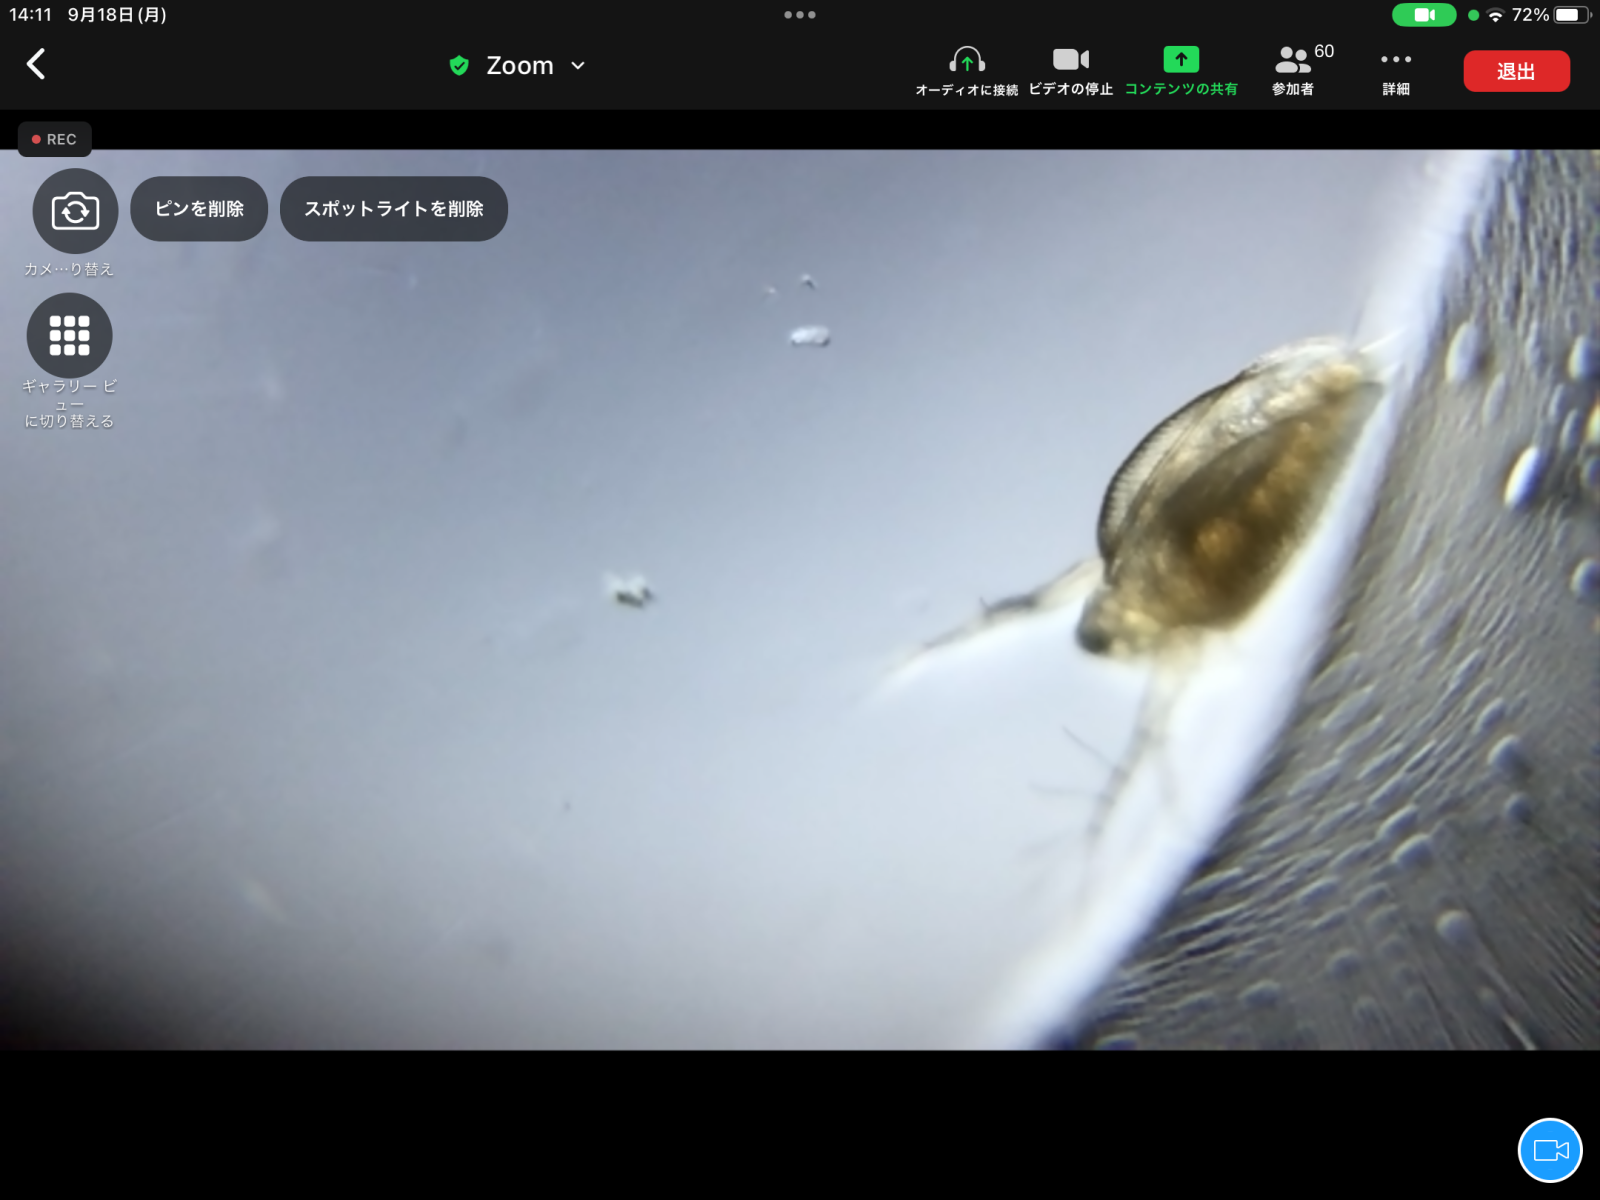
Task: Click the スポットライトを削除 button
Action: point(394,209)
